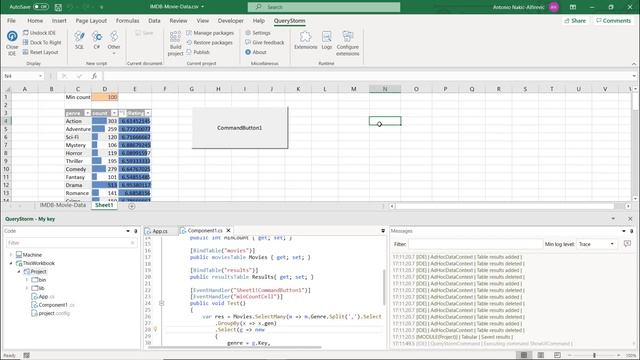The height and width of the screenshot is (360, 640).
Task: Open the genre column filter dropdown
Action: (87, 113)
